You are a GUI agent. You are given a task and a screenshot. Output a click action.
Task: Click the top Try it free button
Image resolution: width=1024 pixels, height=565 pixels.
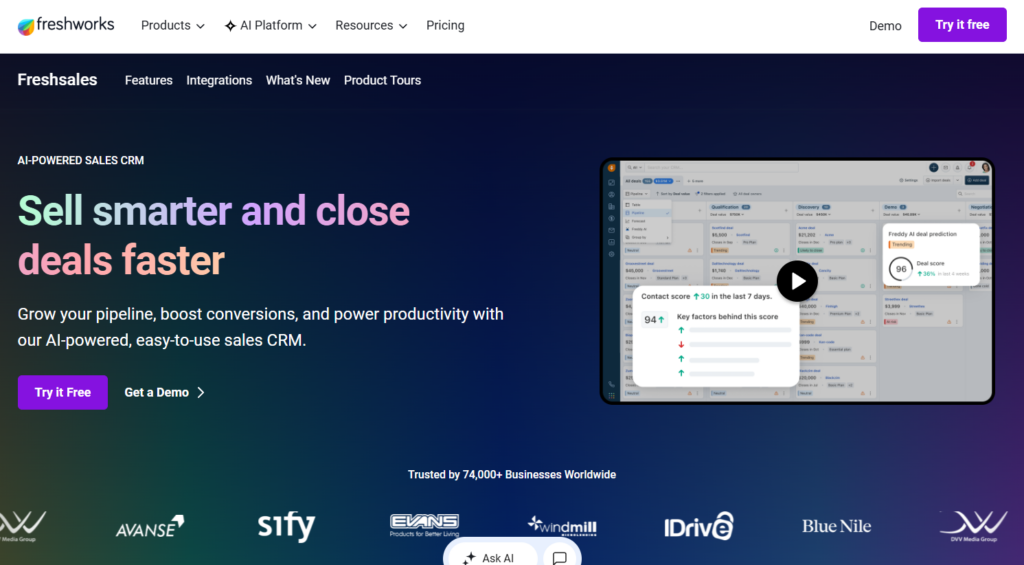pyautogui.click(x=962, y=25)
